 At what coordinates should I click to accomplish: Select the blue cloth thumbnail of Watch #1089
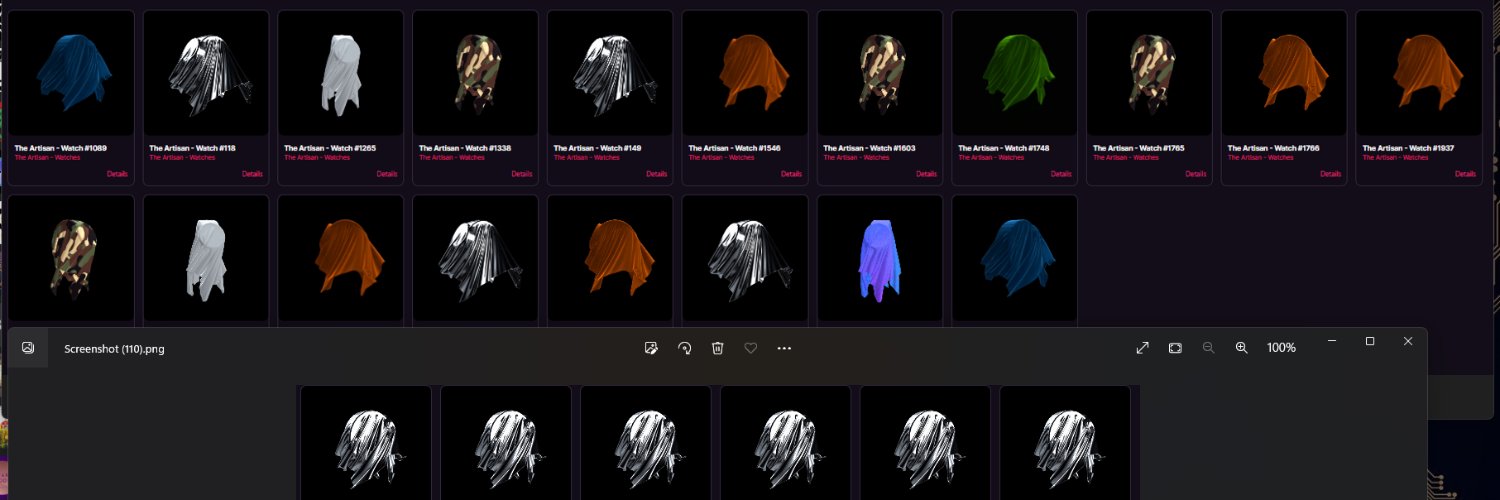72,73
